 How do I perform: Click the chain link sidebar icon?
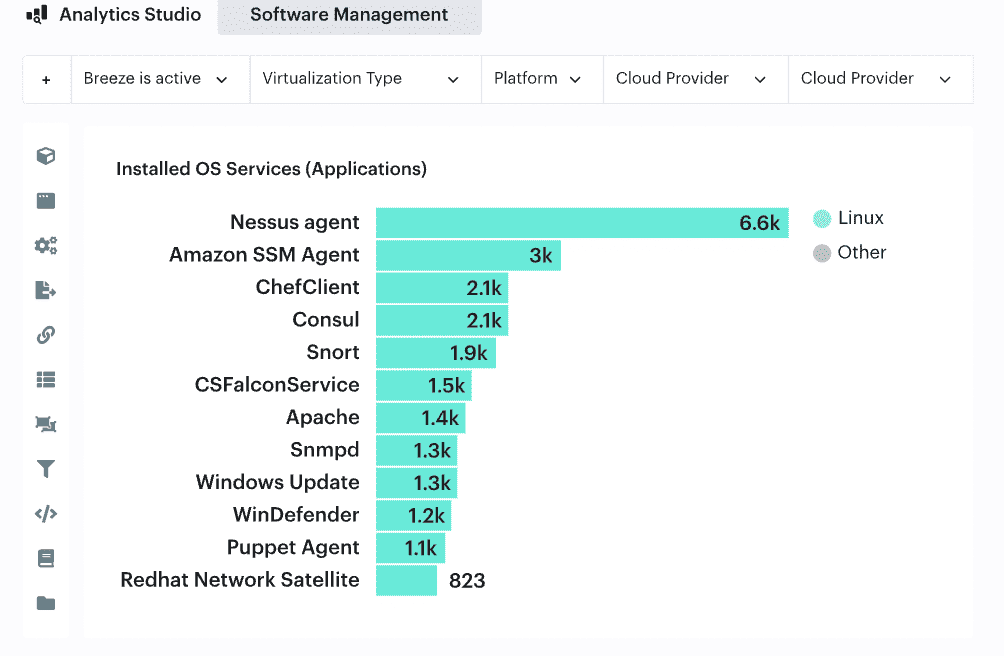pos(45,335)
